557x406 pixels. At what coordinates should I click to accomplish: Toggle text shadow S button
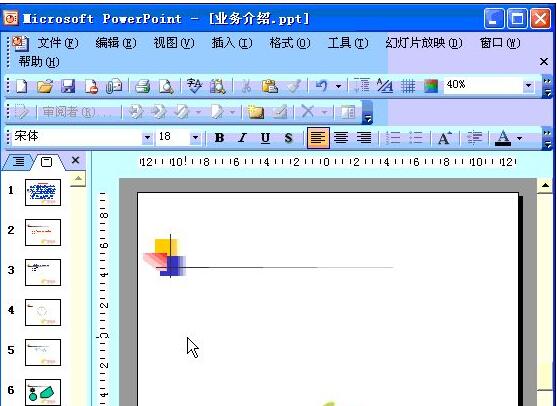click(x=288, y=138)
